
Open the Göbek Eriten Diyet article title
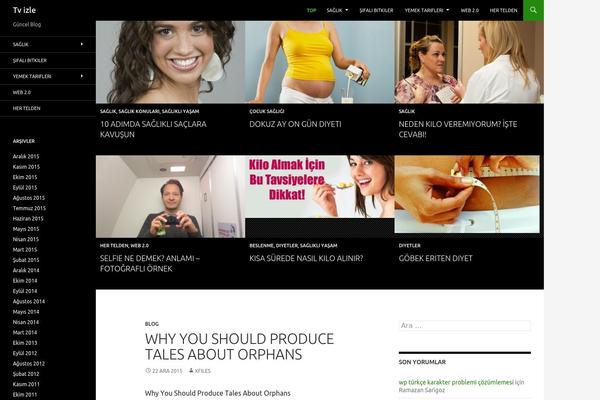pyautogui.click(x=435, y=258)
